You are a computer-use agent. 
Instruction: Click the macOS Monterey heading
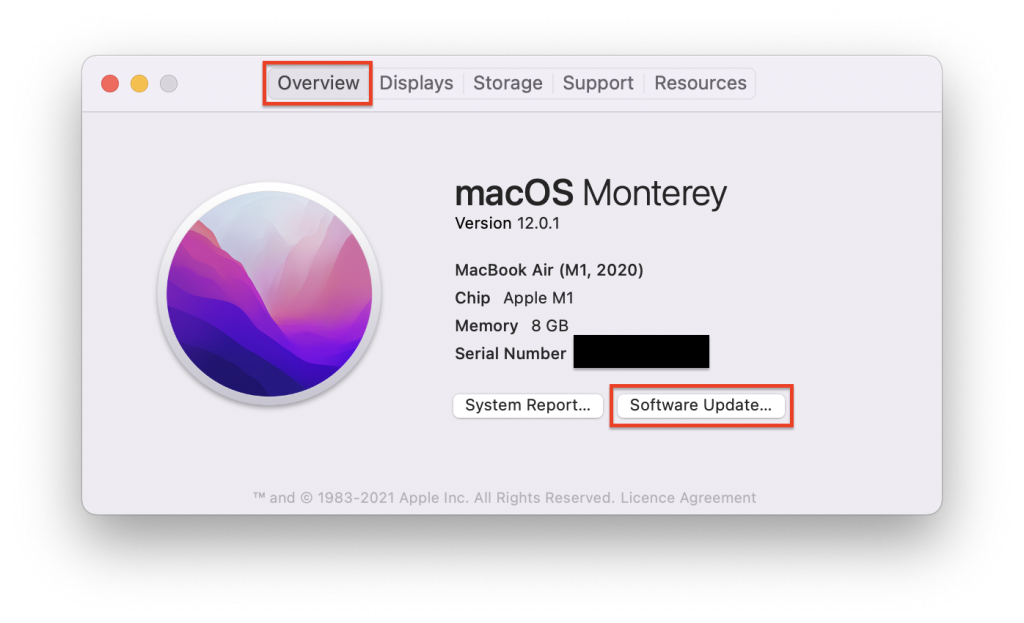pyautogui.click(x=590, y=192)
